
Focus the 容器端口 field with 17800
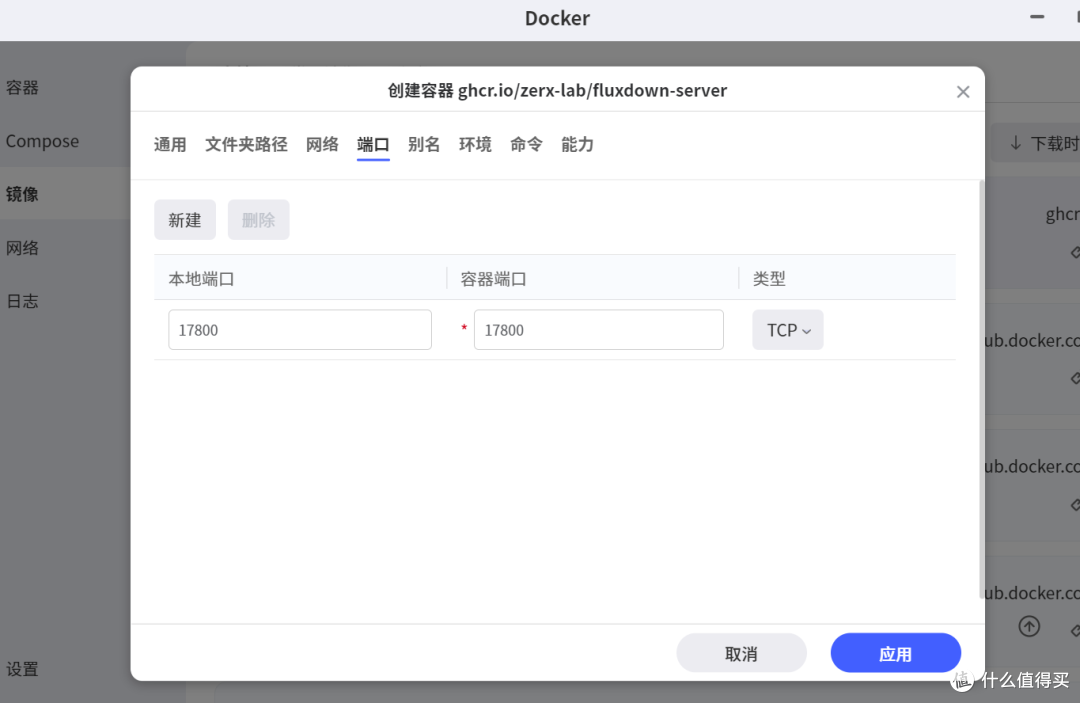[599, 330]
